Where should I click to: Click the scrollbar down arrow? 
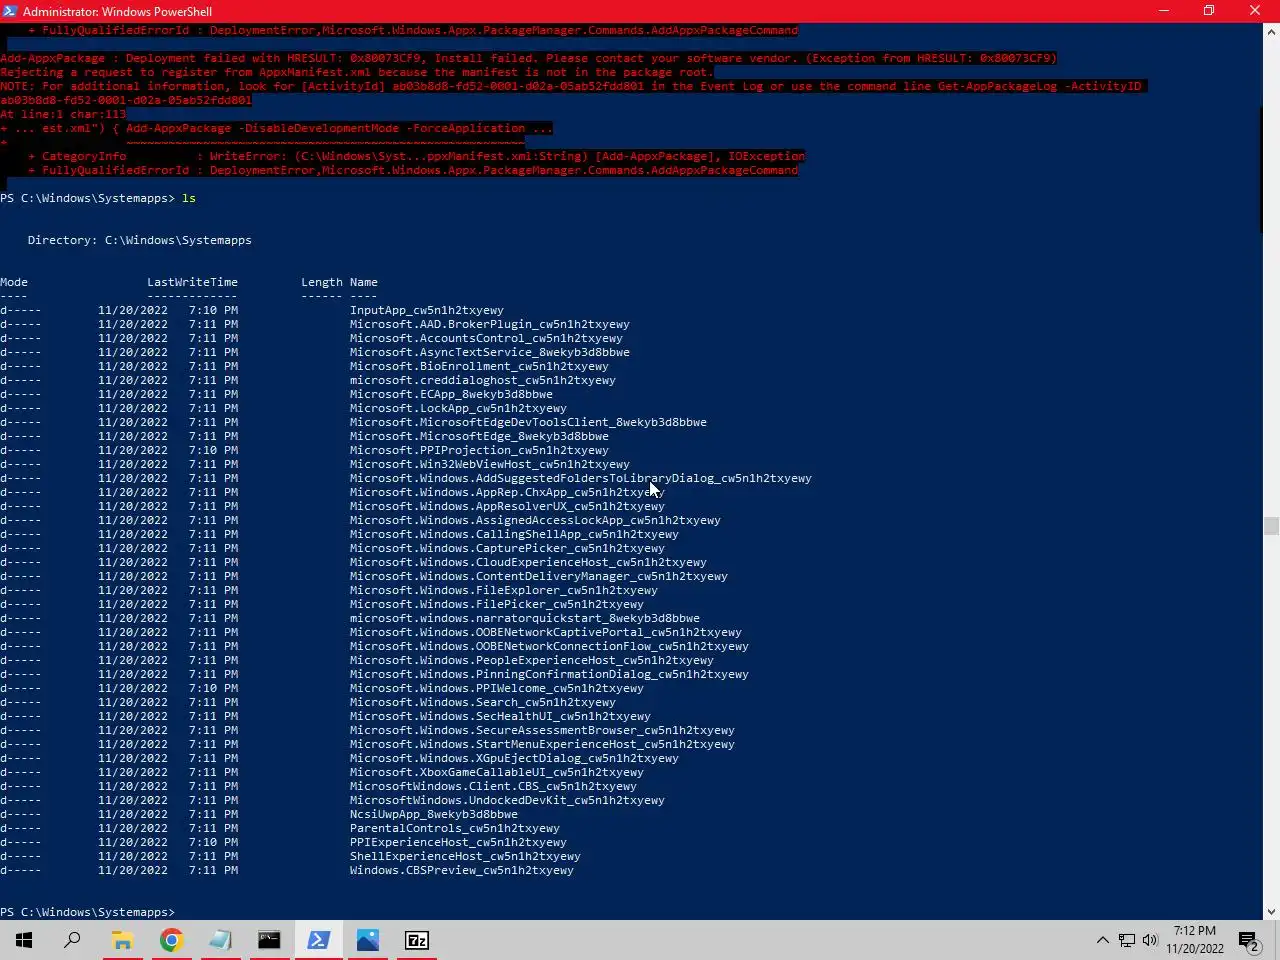1271,911
